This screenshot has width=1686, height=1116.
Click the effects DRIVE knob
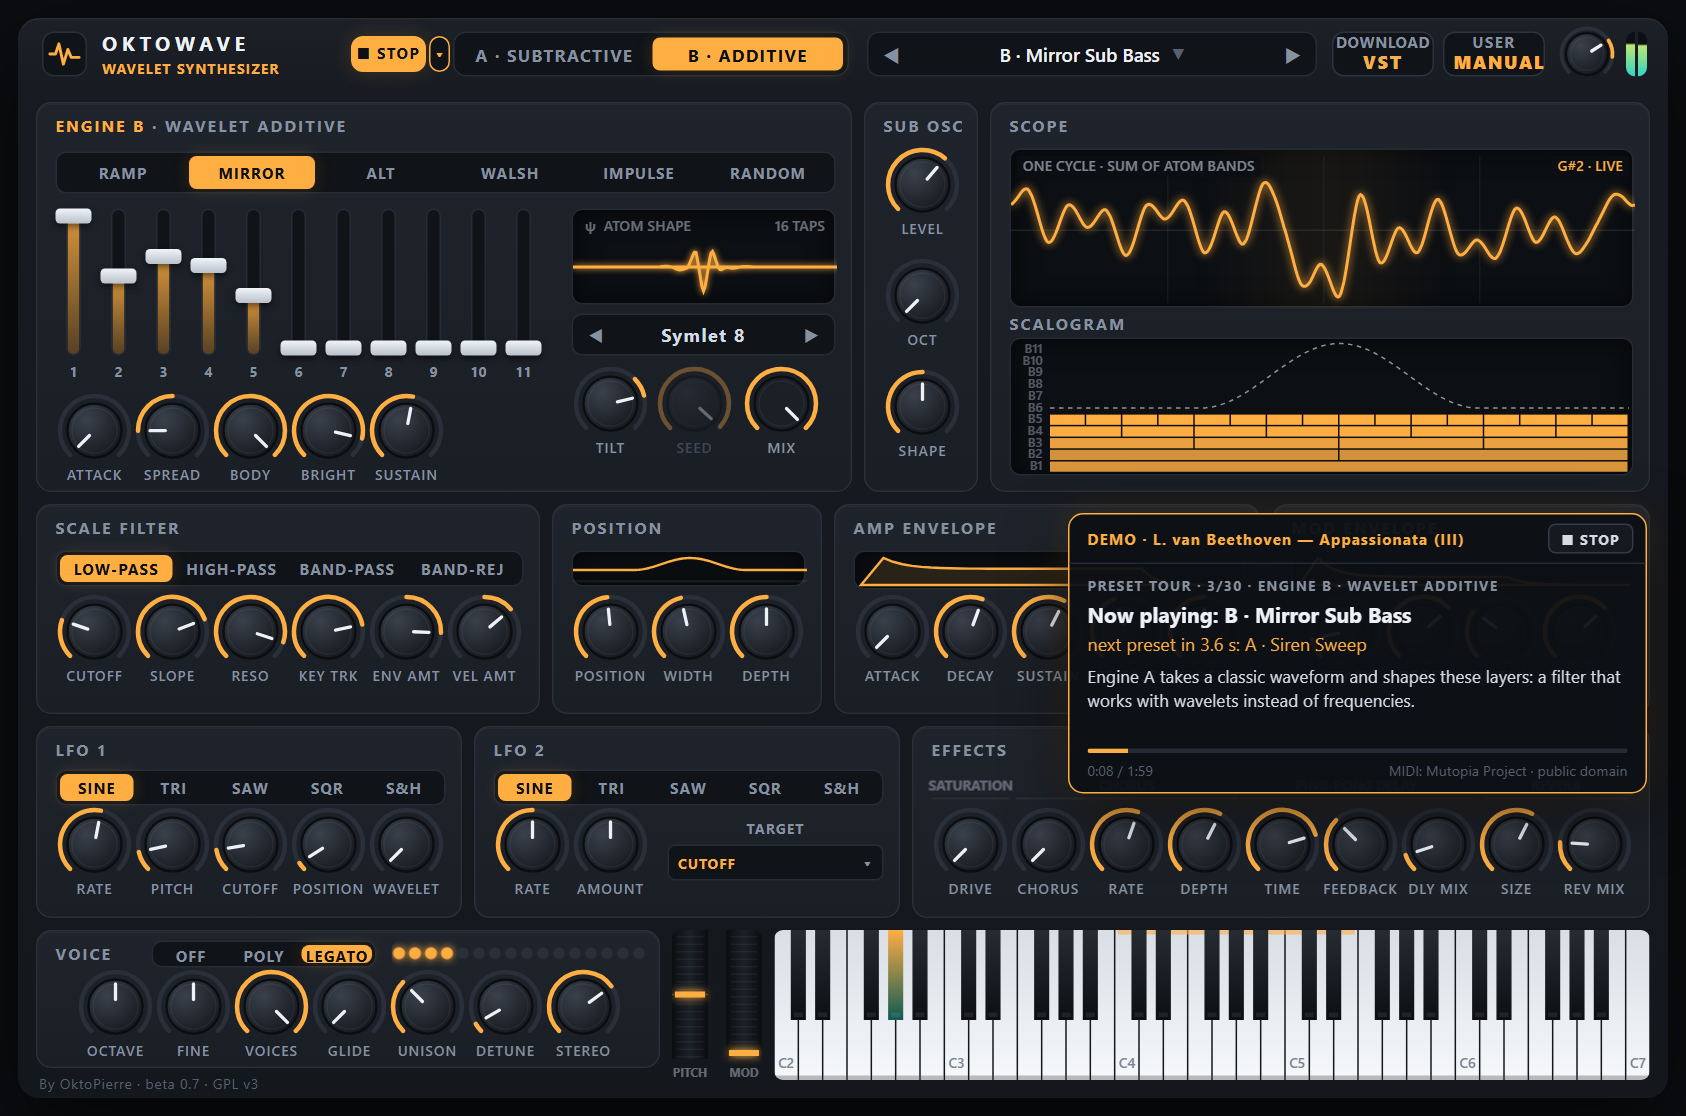pyautogui.click(x=970, y=843)
